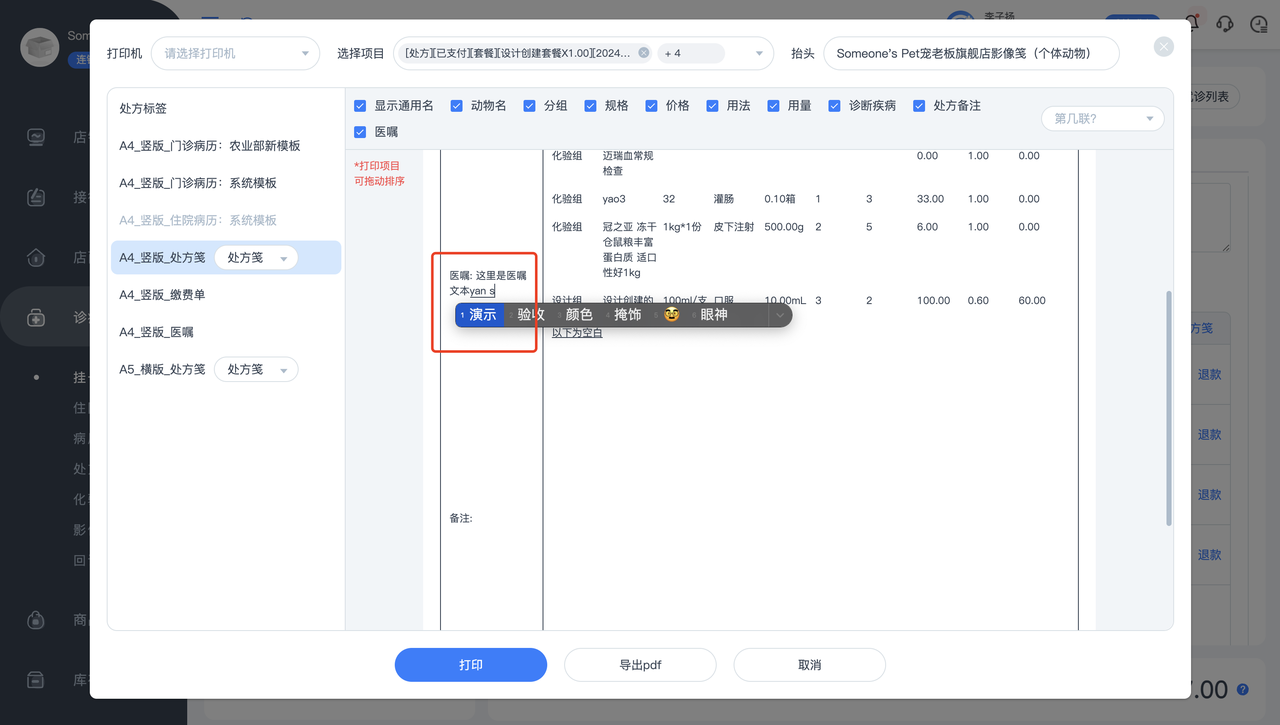Expand the 选择项目 dropdown arrow

point(759,54)
